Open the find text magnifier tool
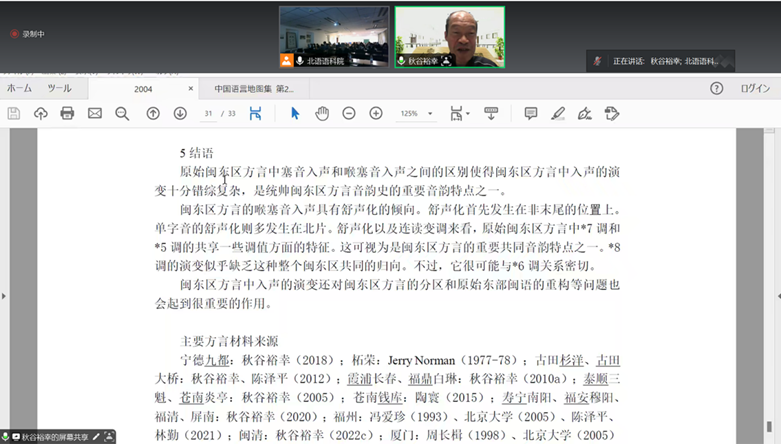The height and width of the screenshot is (444, 781). pos(122,114)
